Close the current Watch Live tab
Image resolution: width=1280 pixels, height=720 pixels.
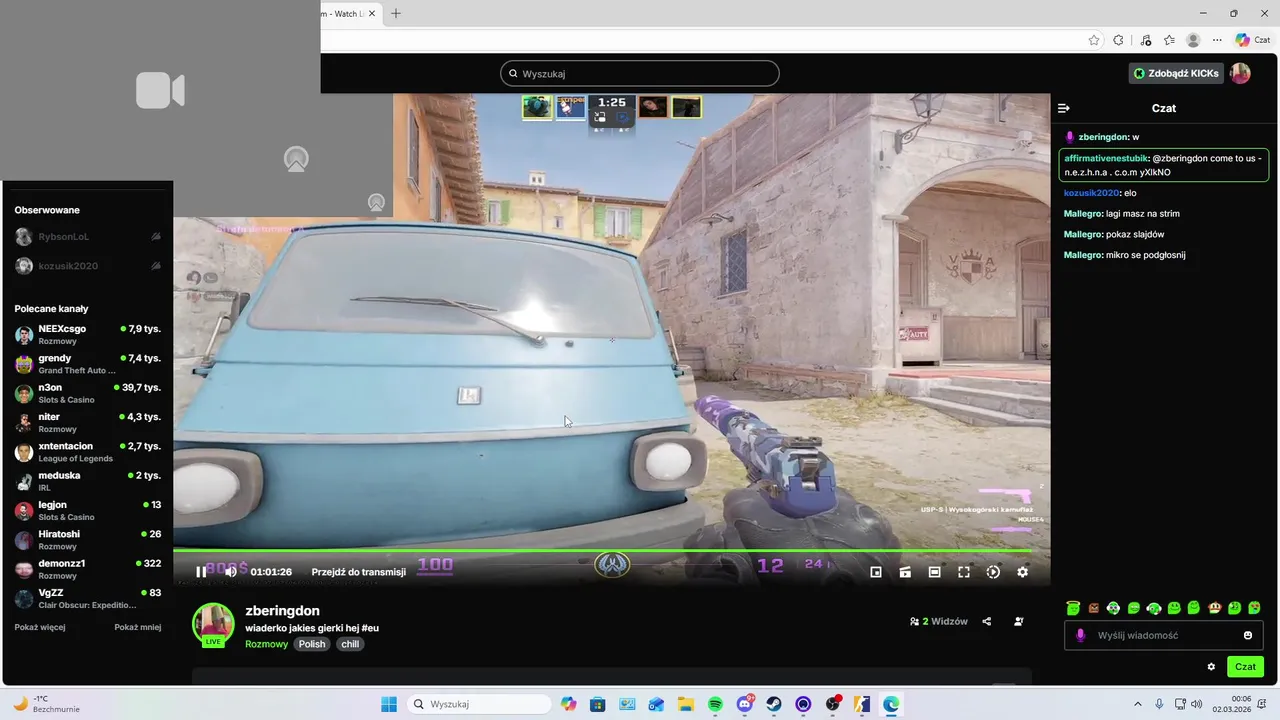coord(372,13)
